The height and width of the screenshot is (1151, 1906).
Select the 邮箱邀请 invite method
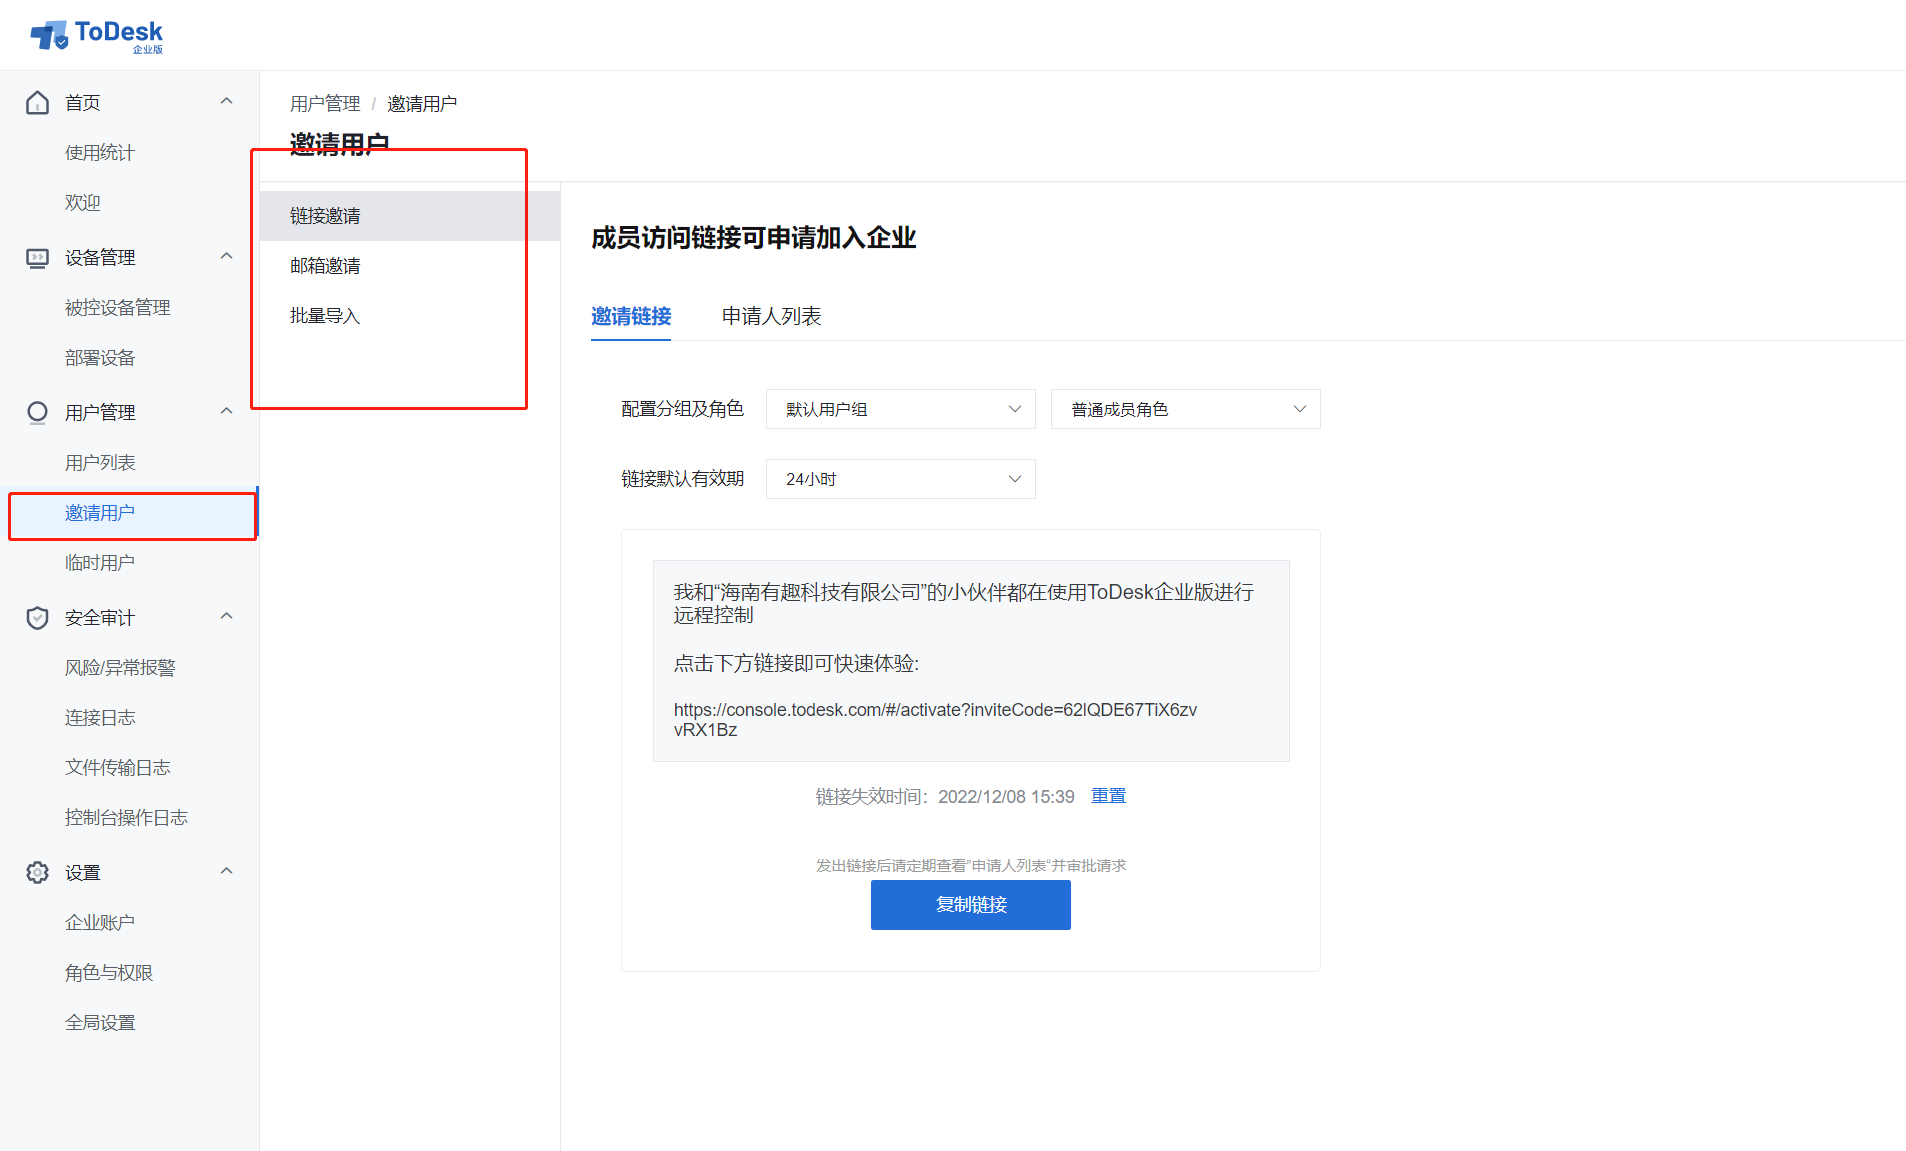click(325, 266)
